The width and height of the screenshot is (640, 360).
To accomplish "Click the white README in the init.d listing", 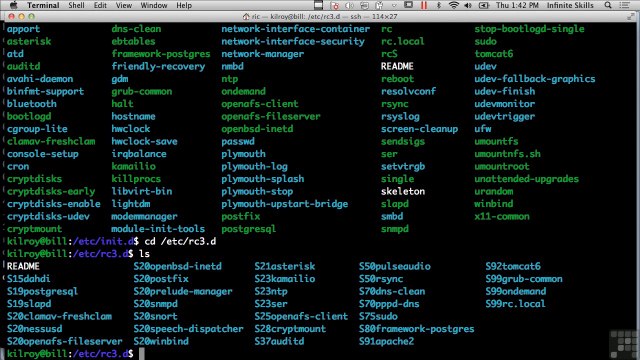I will (x=397, y=66).
